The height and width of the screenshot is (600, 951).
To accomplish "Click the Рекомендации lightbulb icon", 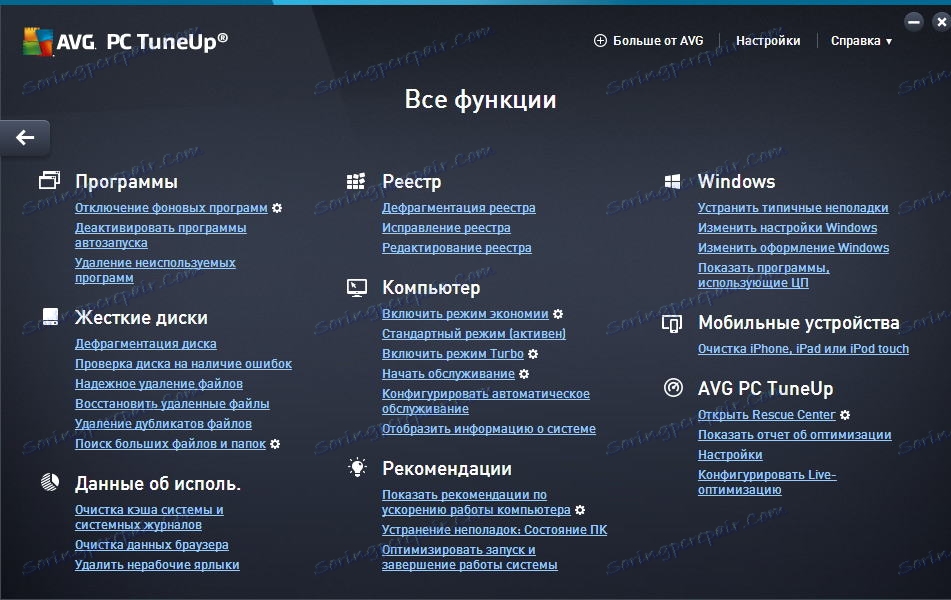I will coord(357,467).
